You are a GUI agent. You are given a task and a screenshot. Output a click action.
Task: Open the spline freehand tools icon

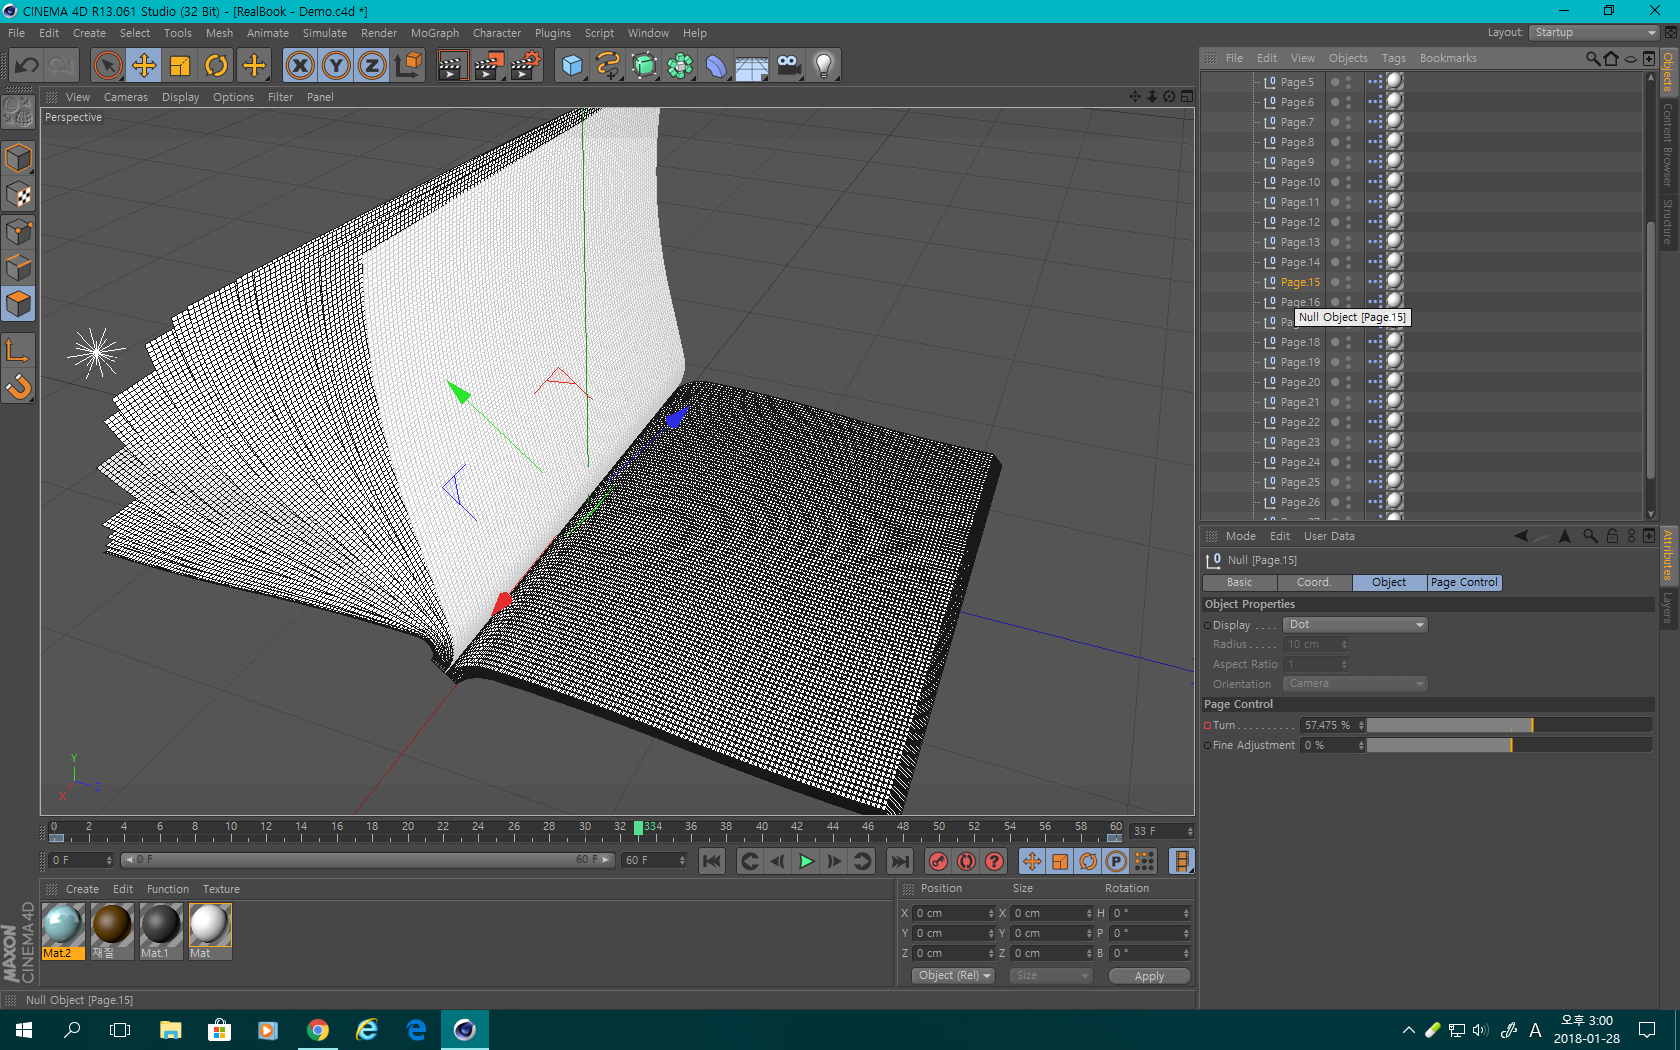click(608, 66)
